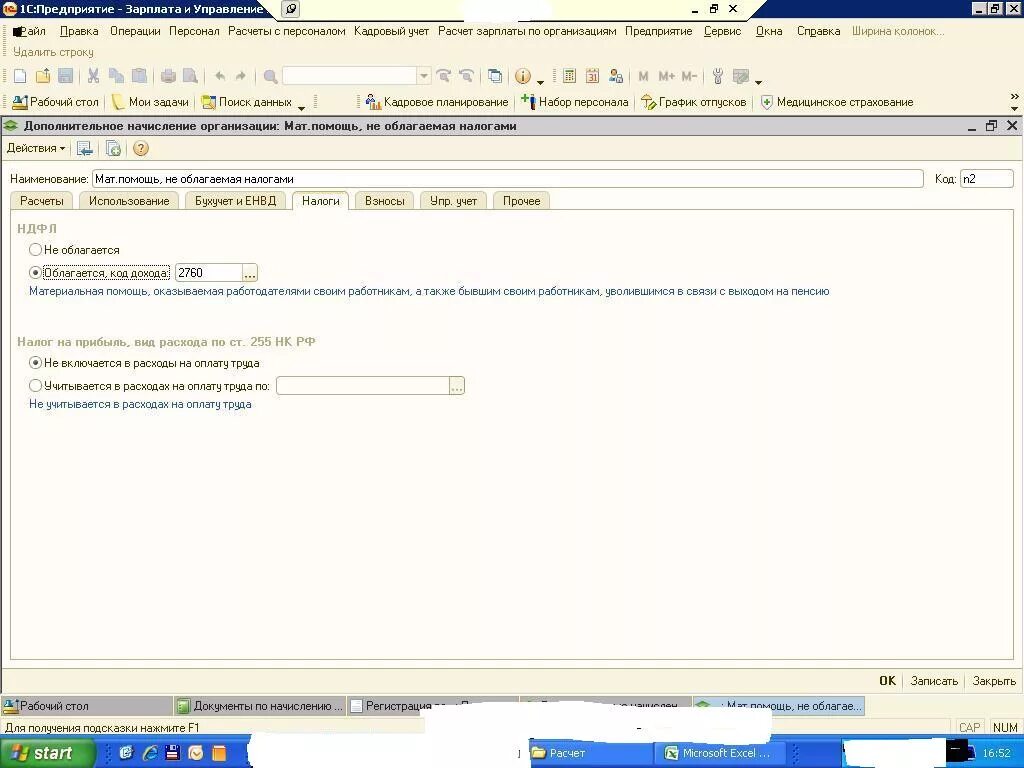Open the info help icon
The height and width of the screenshot is (768, 1024).
pos(522,76)
